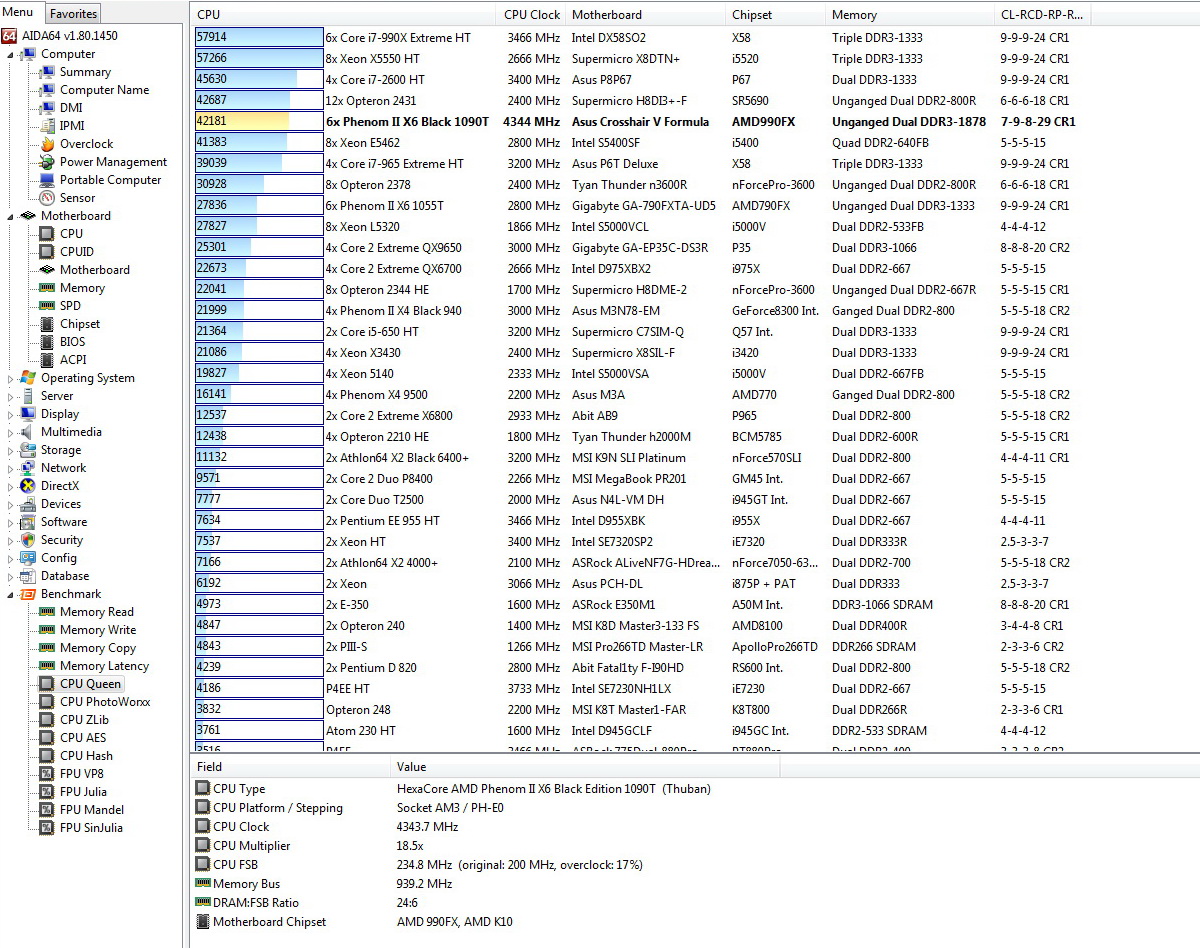Select the CPU Queen tree item

tap(90, 684)
